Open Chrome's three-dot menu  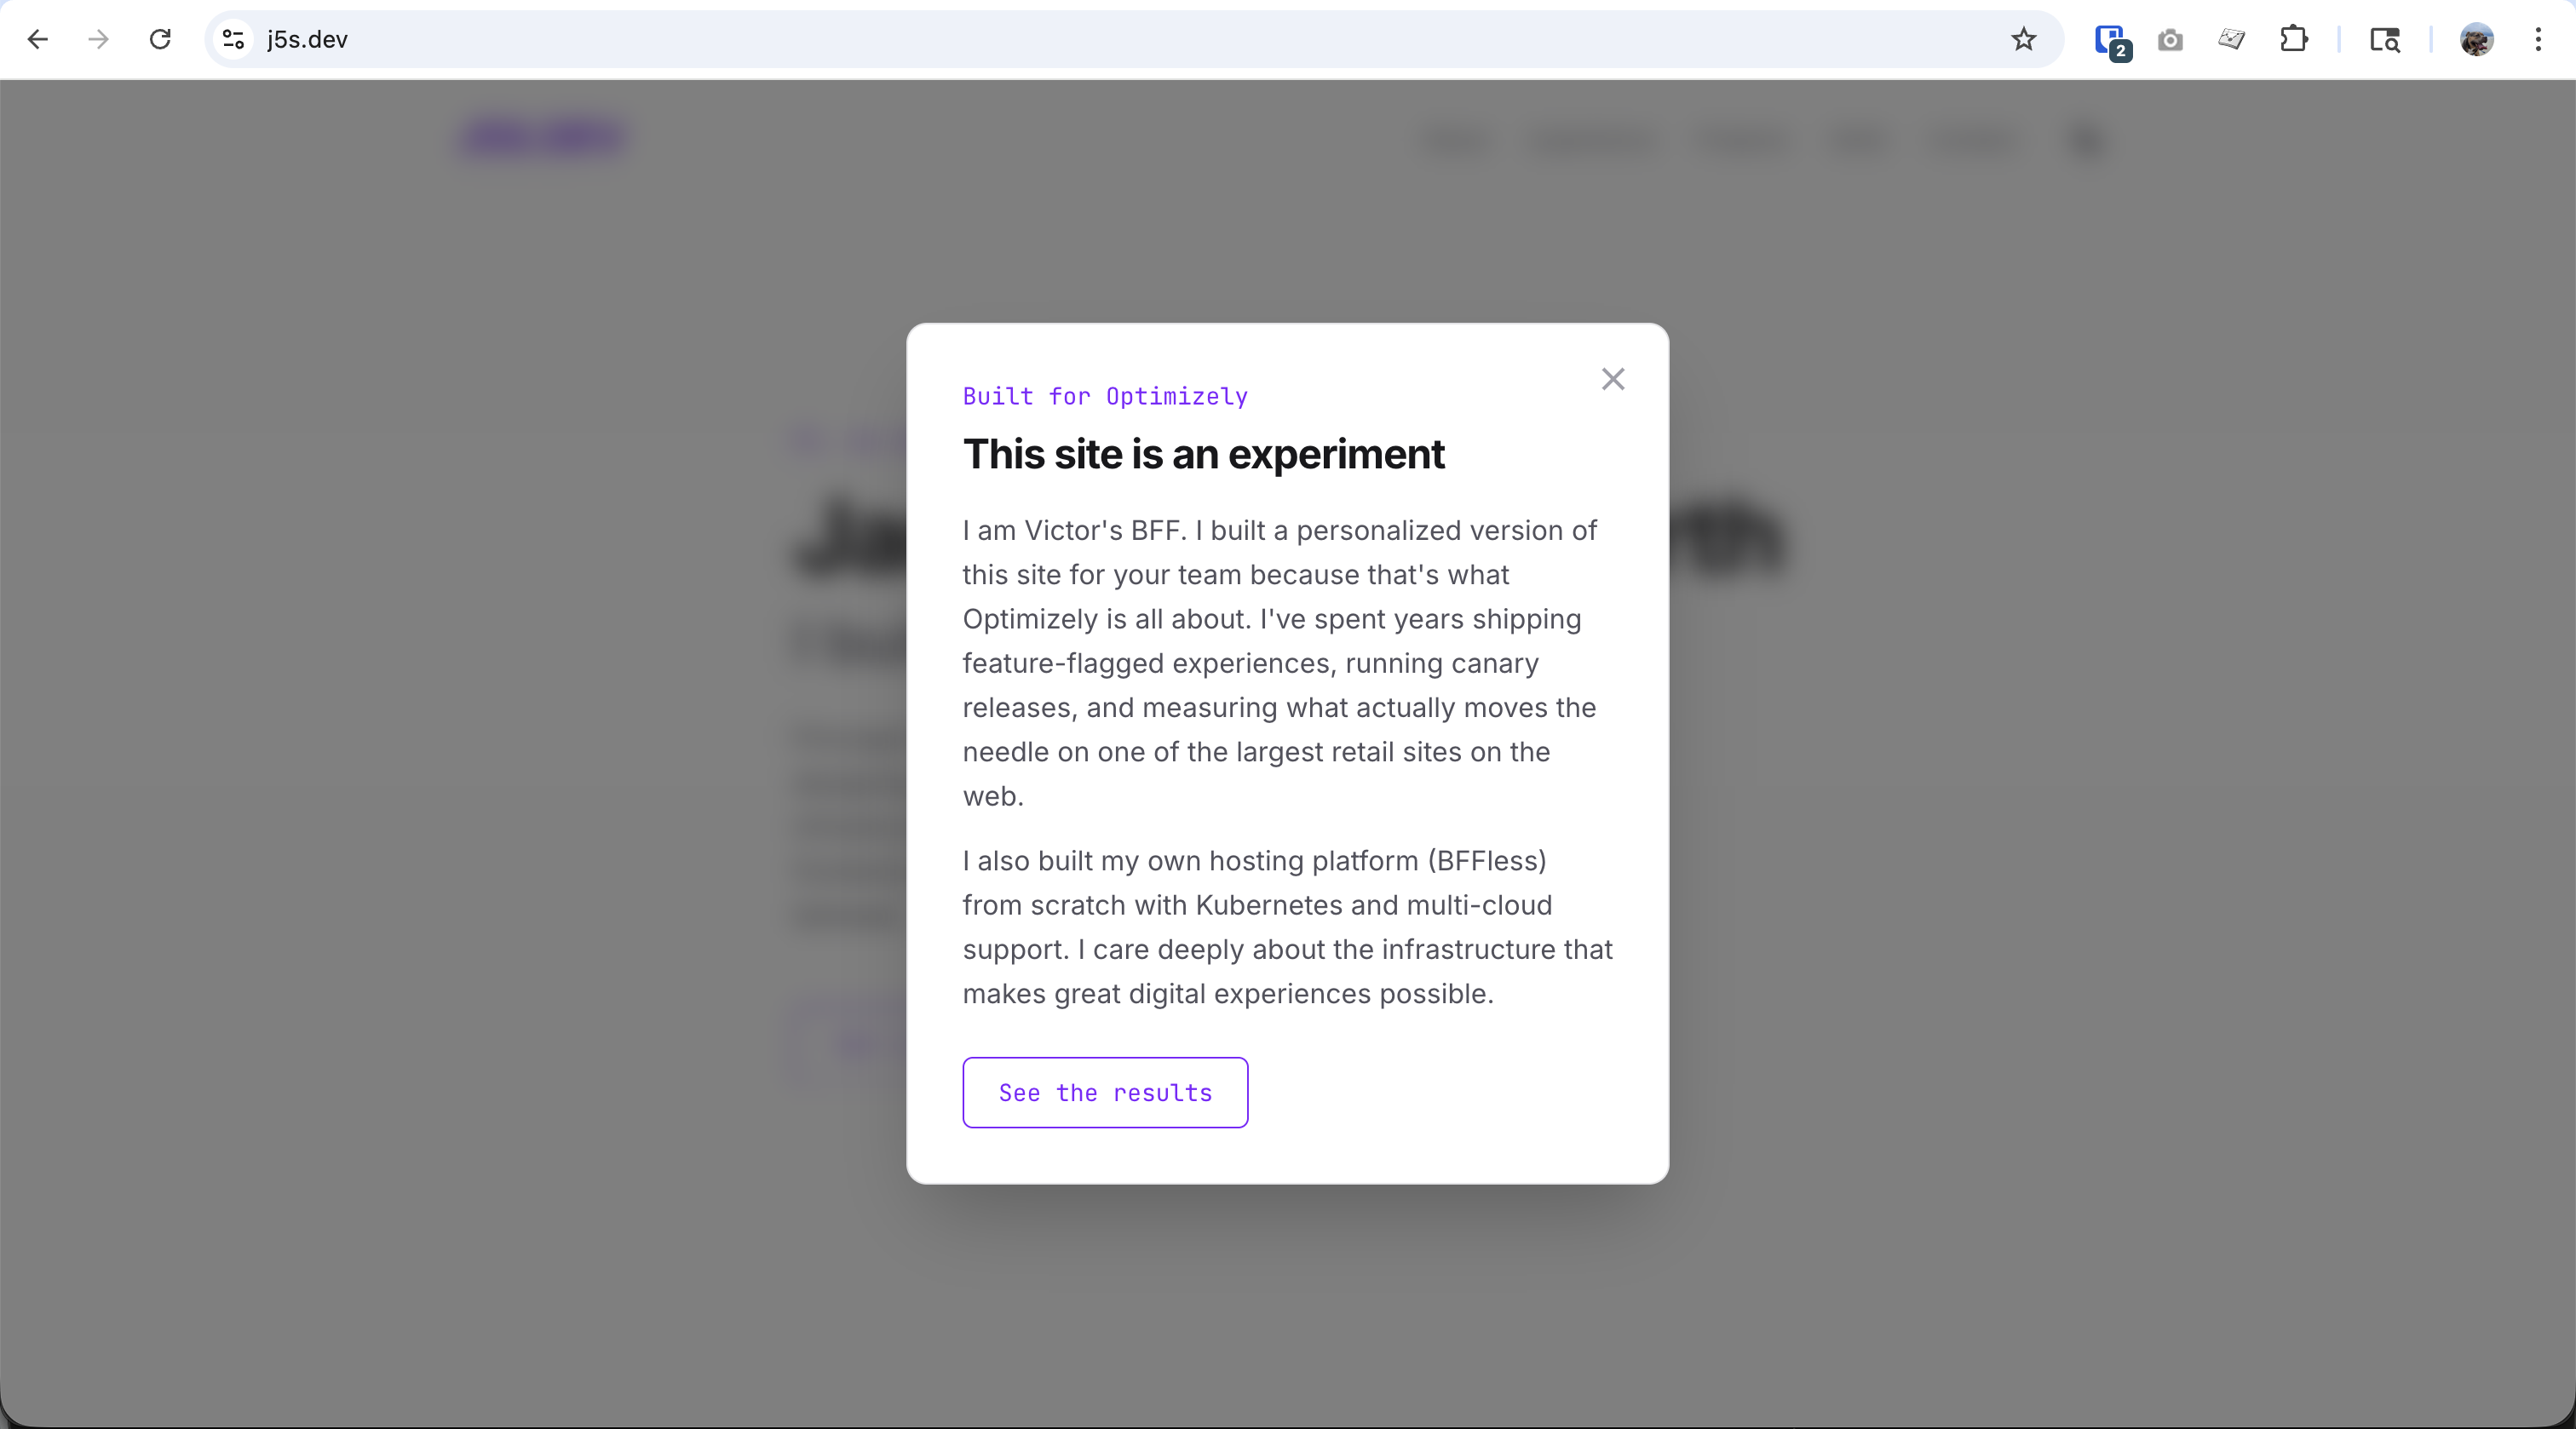[2538, 39]
